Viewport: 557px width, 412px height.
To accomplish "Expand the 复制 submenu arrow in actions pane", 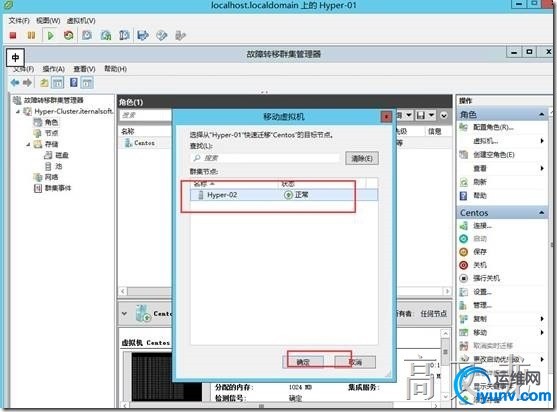I will [x=542, y=319].
